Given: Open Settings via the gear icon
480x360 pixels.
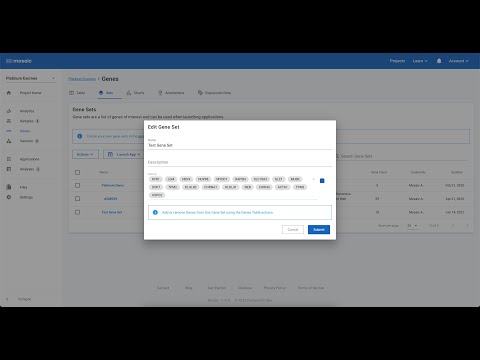Looking at the screenshot, I should 9,197.
